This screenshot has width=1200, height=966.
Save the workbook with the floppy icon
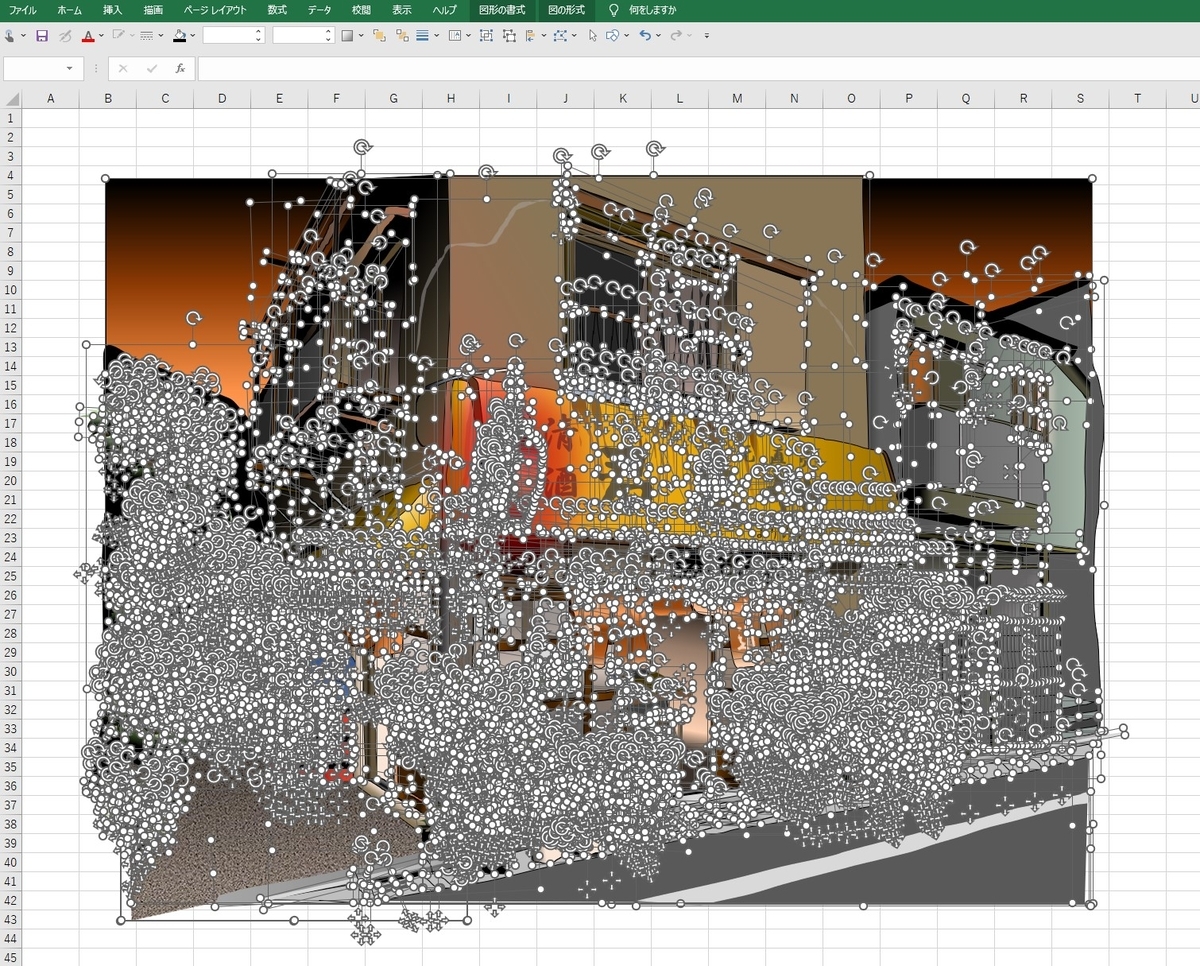point(42,35)
